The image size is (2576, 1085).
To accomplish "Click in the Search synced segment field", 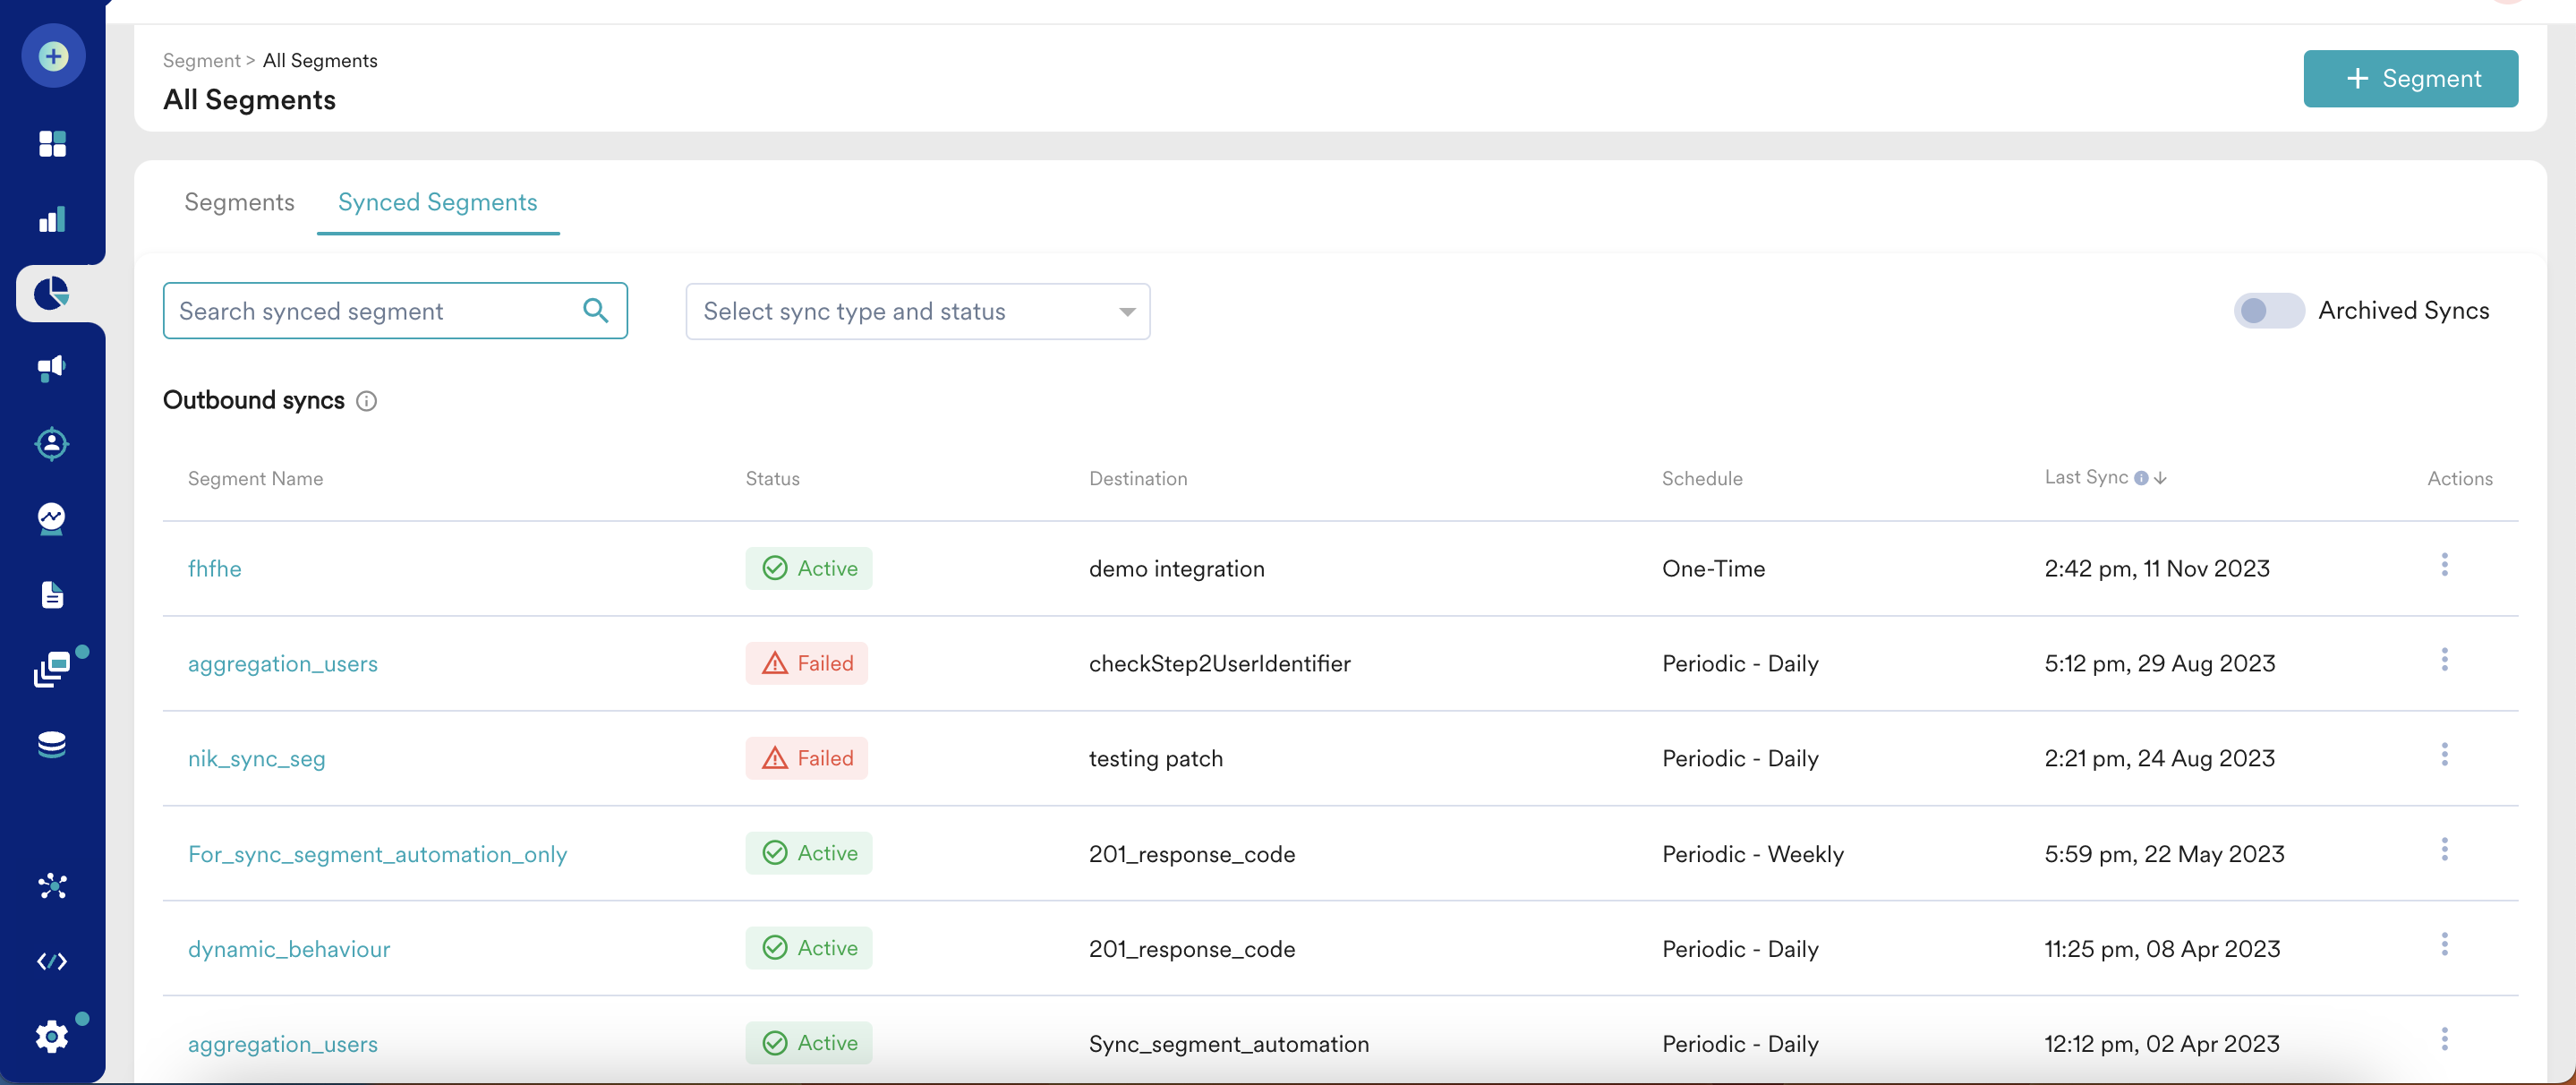I will click(x=370, y=311).
